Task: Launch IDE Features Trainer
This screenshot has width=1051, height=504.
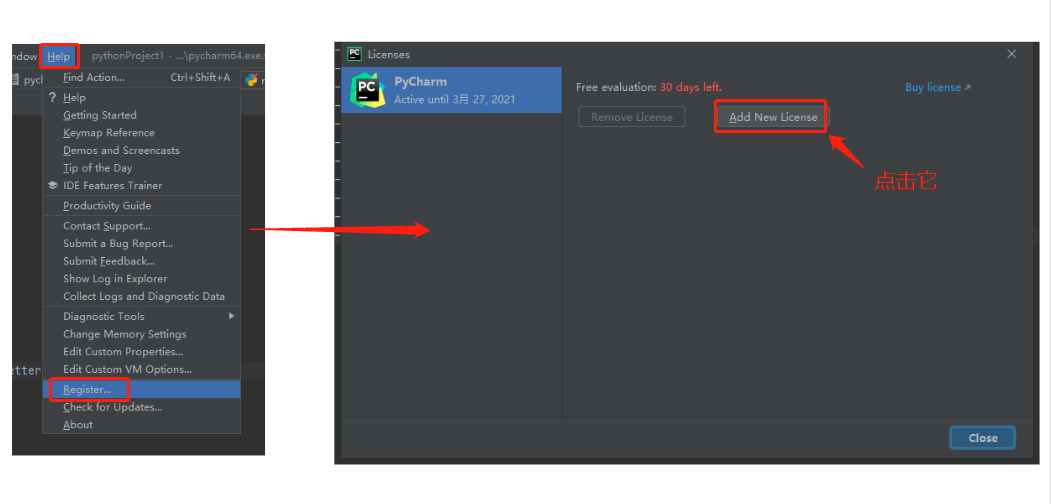Action: 141,186
